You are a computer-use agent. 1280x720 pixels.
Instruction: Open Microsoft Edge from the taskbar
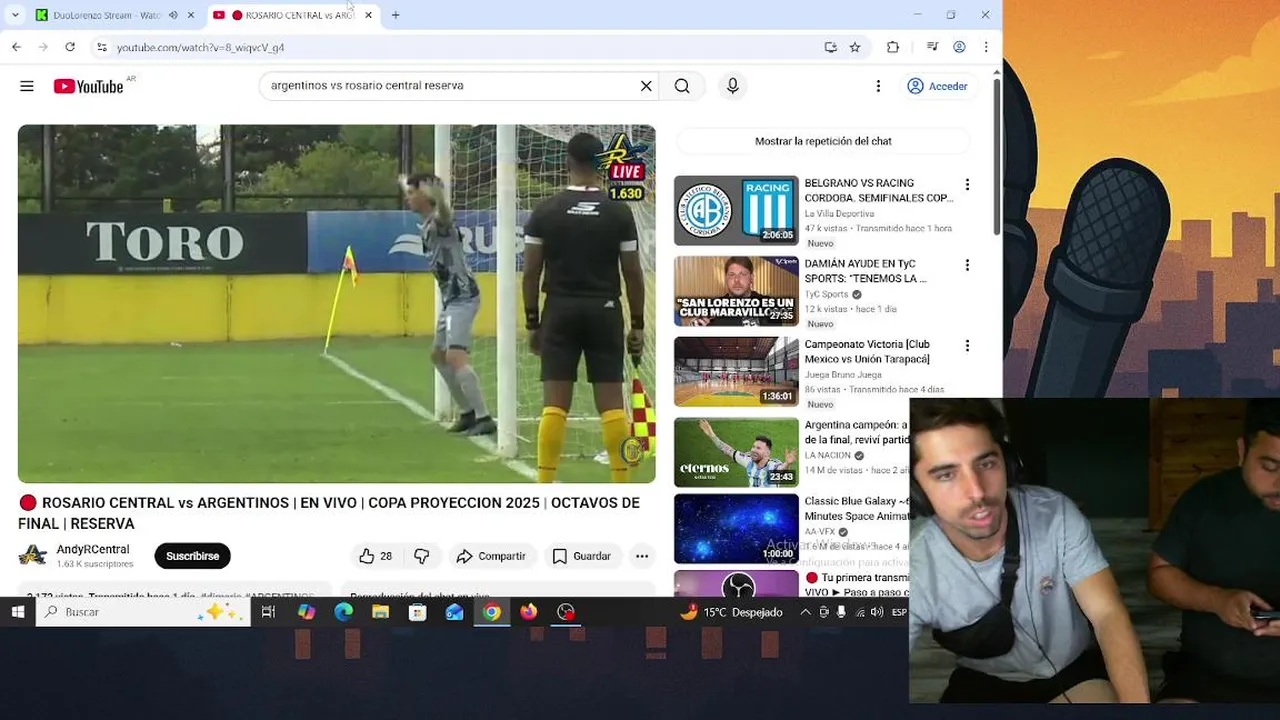point(343,612)
